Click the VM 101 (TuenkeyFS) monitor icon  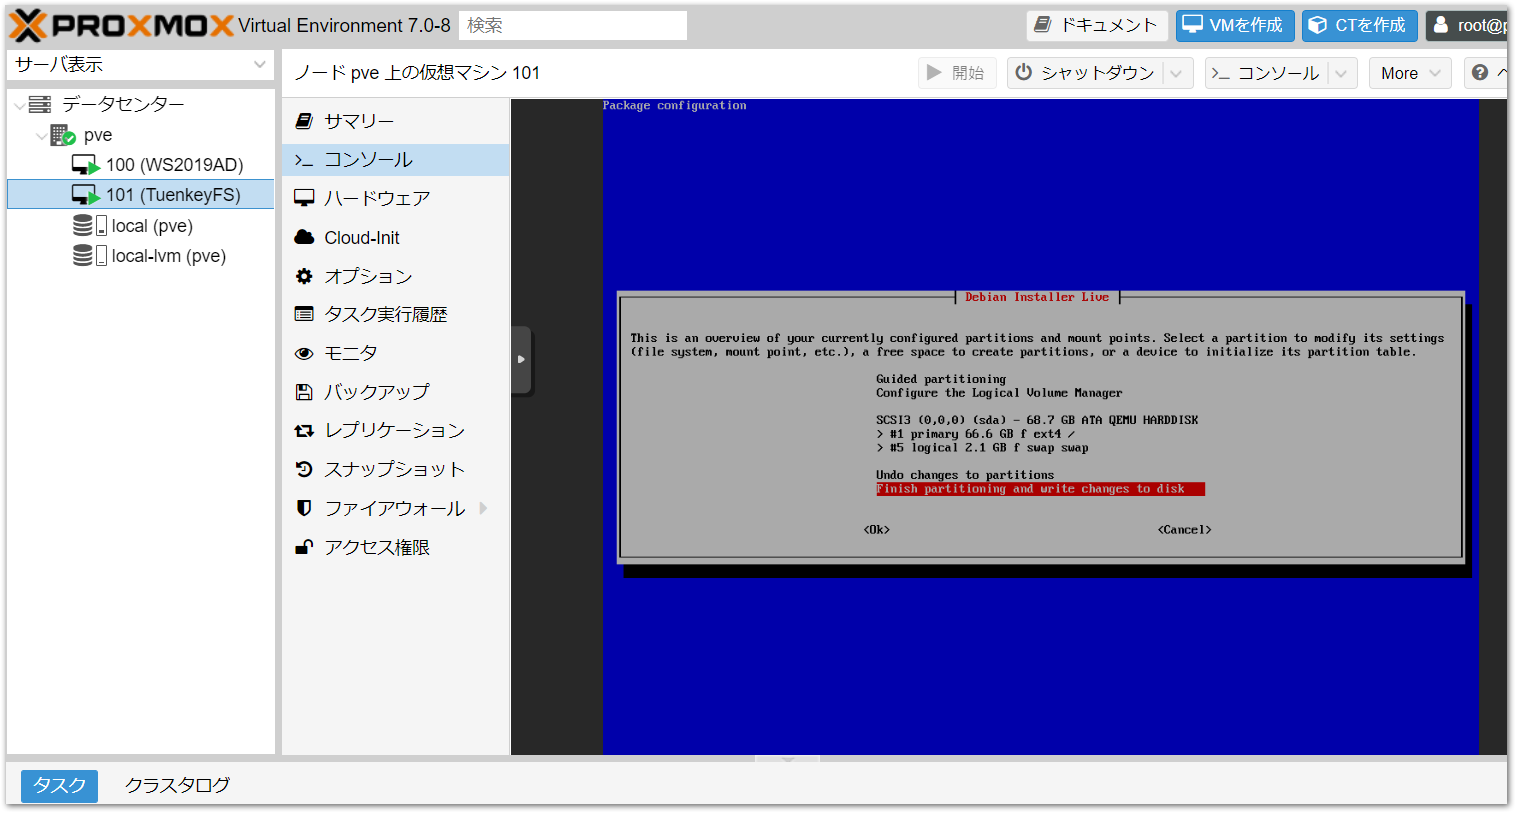86,195
